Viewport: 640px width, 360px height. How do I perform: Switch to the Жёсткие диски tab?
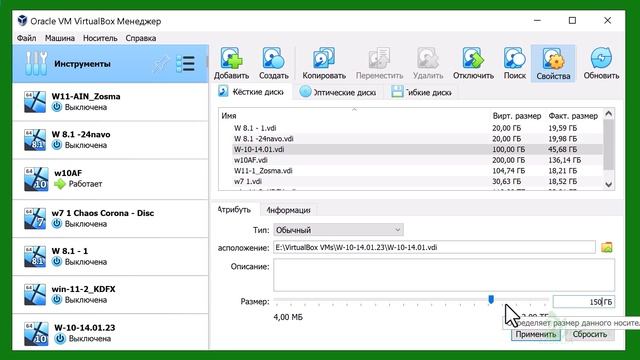[251, 92]
